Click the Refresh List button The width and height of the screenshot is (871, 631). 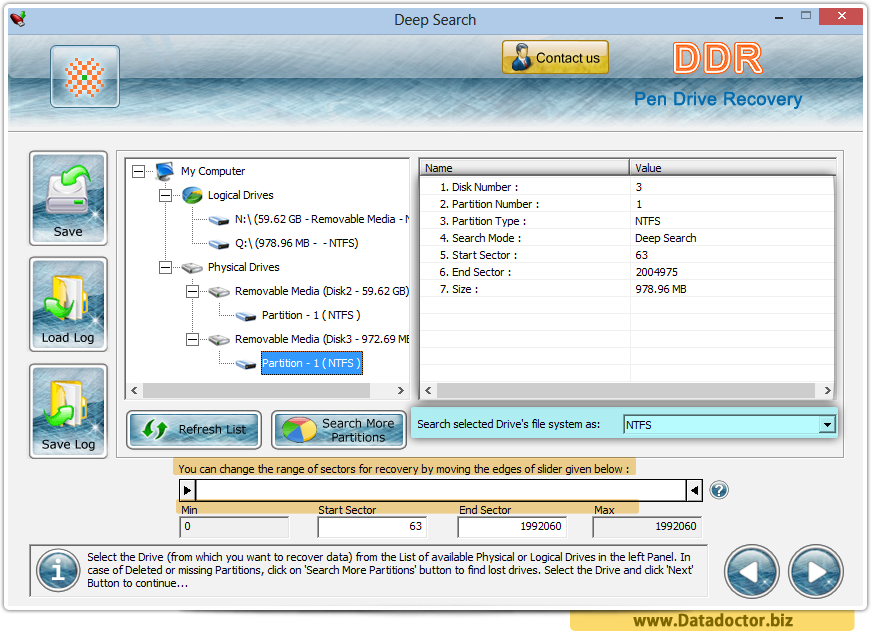coord(194,429)
